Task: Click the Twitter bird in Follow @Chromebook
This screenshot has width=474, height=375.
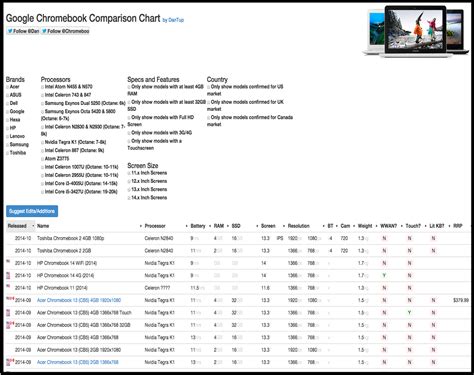Action: pos(44,31)
